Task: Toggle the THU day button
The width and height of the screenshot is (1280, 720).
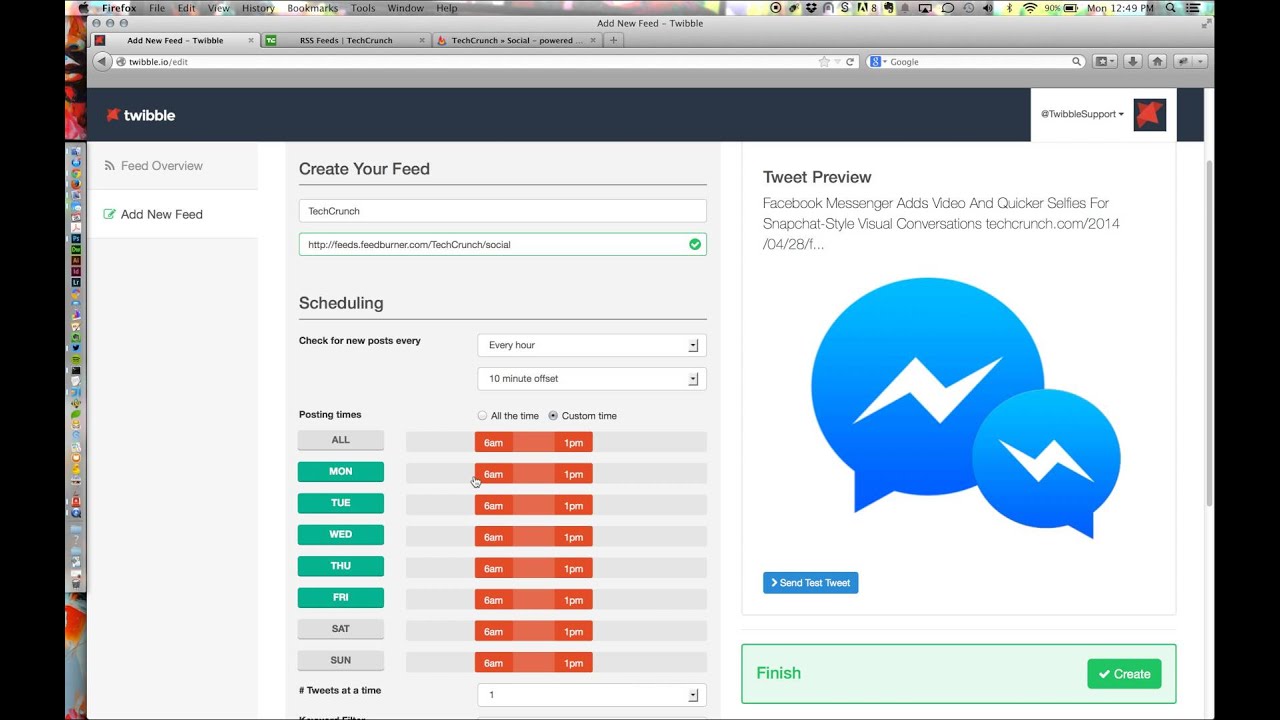Action: pos(341,566)
